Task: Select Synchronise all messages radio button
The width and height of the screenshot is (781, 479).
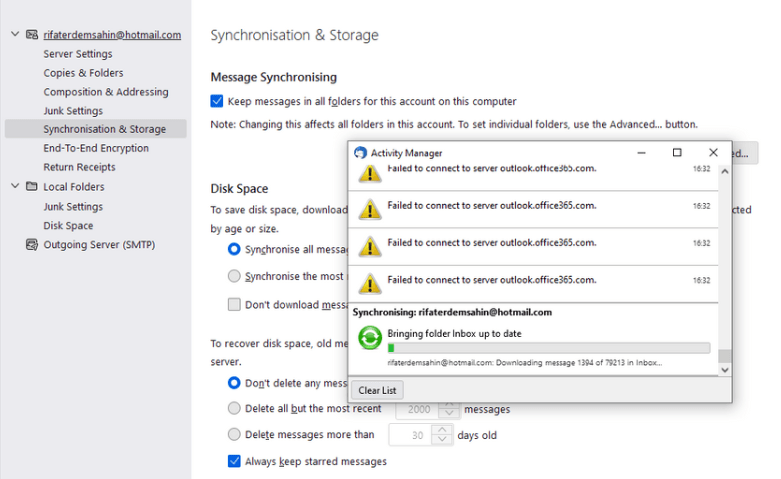Action: tap(234, 249)
